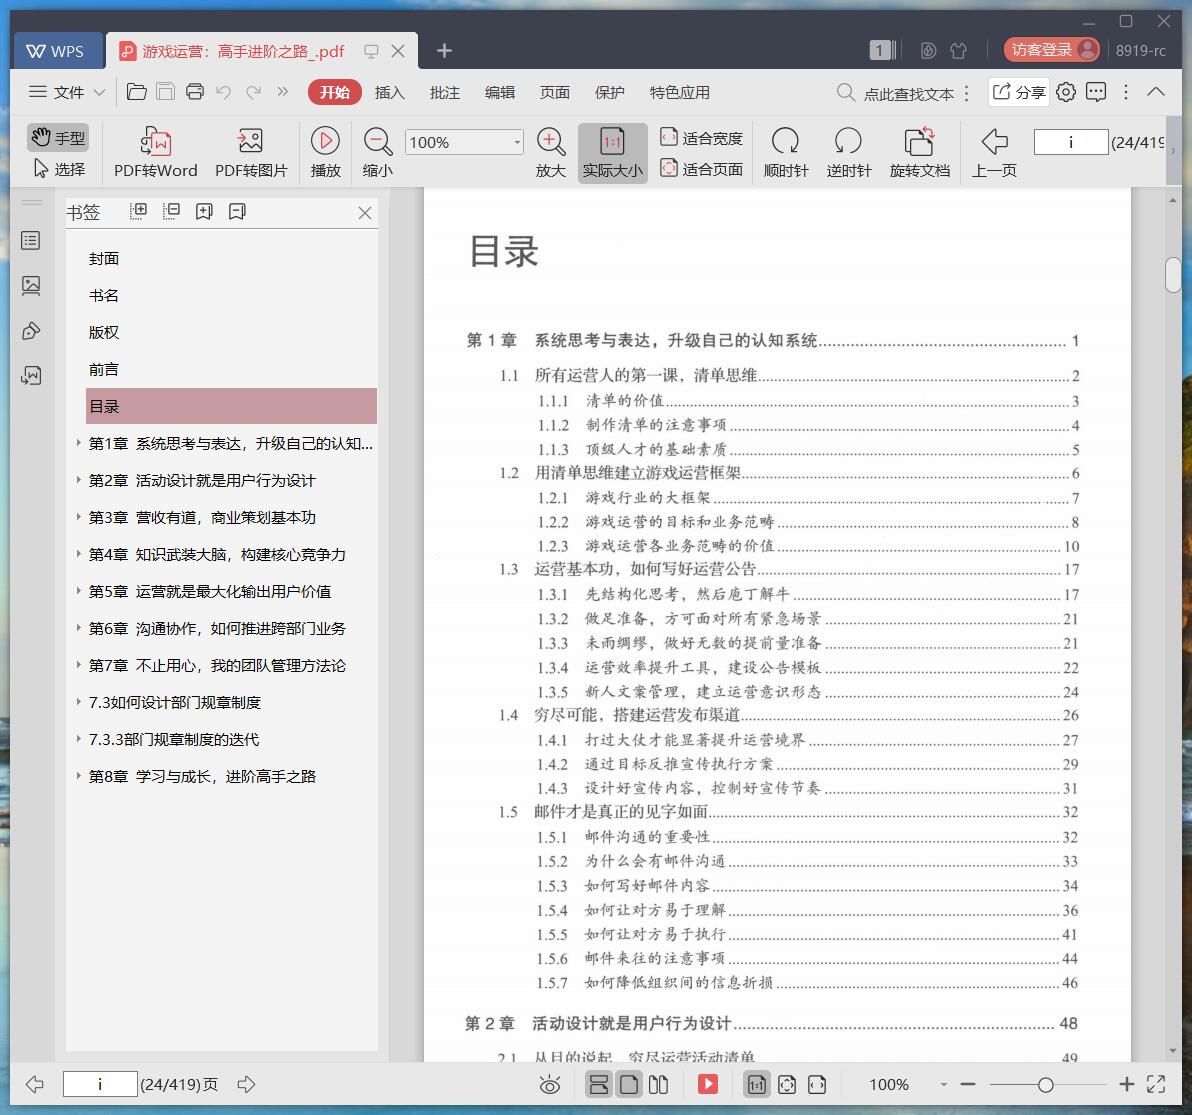Show more quick access tools chevron
This screenshot has height=1115, width=1192.
click(283, 92)
